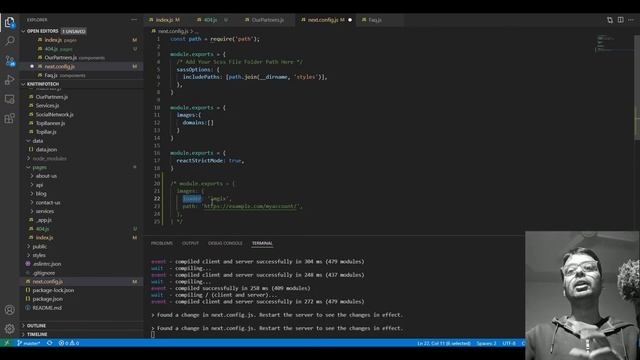This screenshot has height=360, width=640.
Task: Open the Run and Debug view
Action: 9,80
